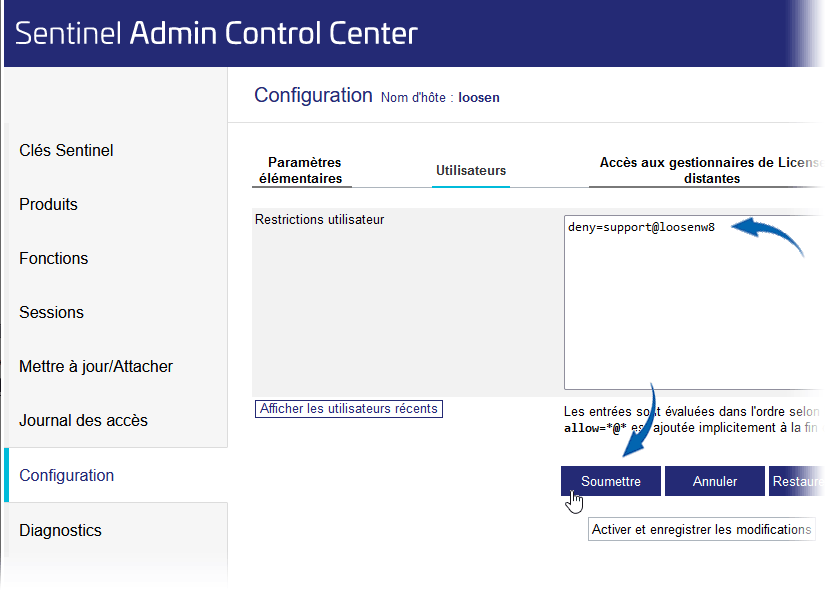This screenshot has width=825, height=591.
Task: Switch to Paramètres élémentaires tab
Action: pos(301,171)
